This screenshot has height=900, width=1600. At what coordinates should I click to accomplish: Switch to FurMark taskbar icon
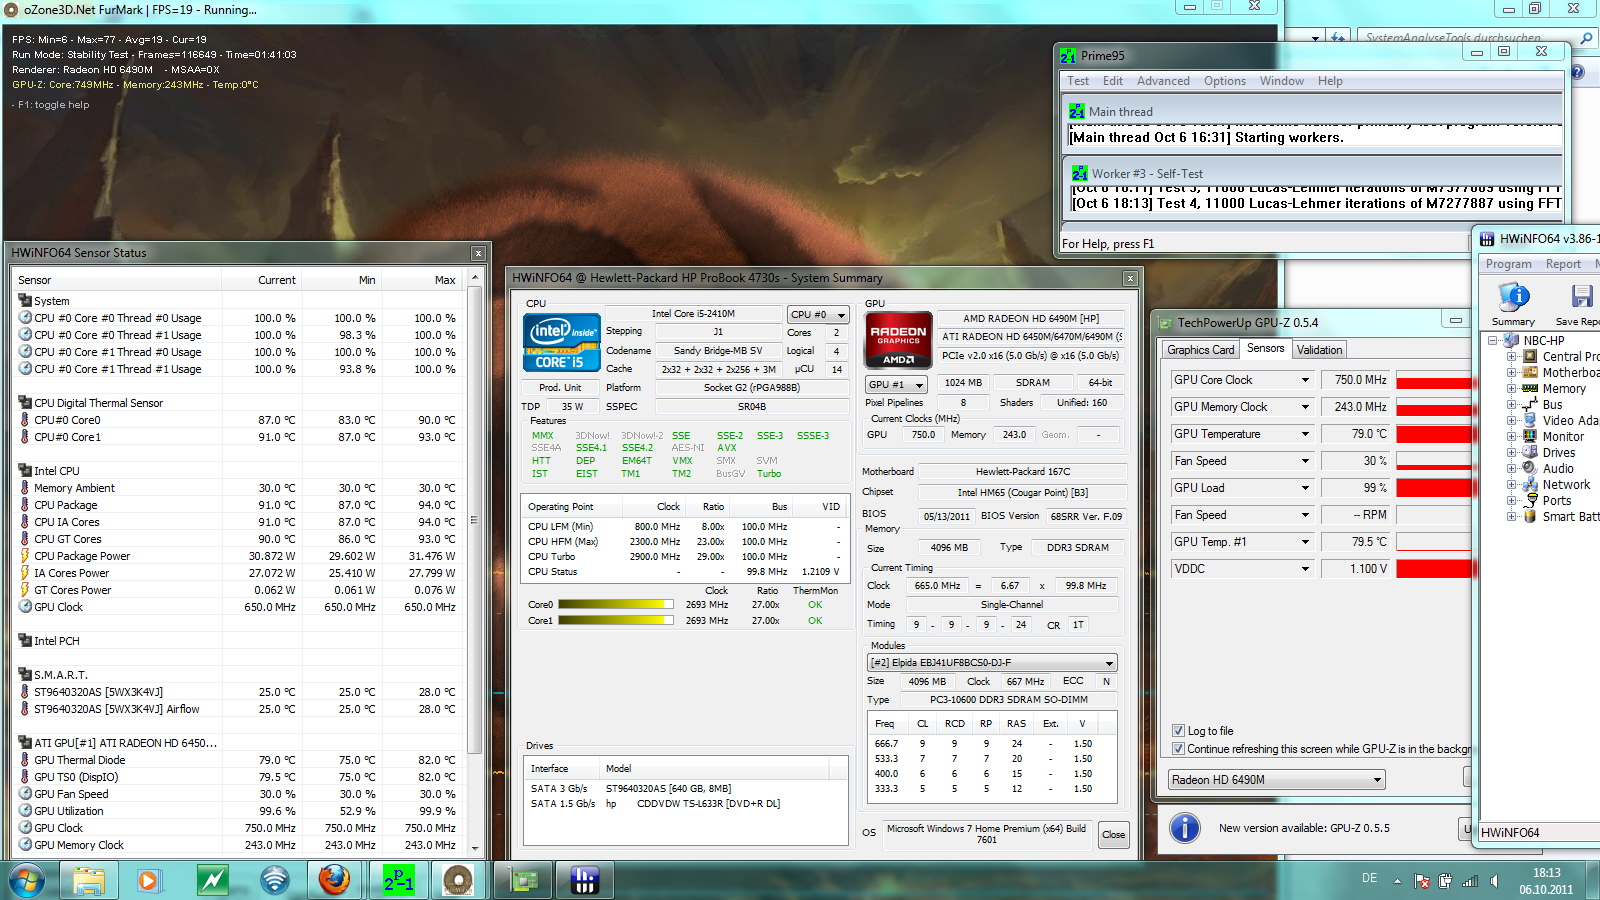(458, 880)
